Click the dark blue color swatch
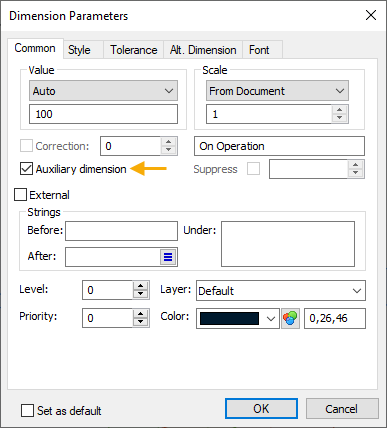Image resolution: width=387 pixels, height=428 pixels. click(x=229, y=319)
